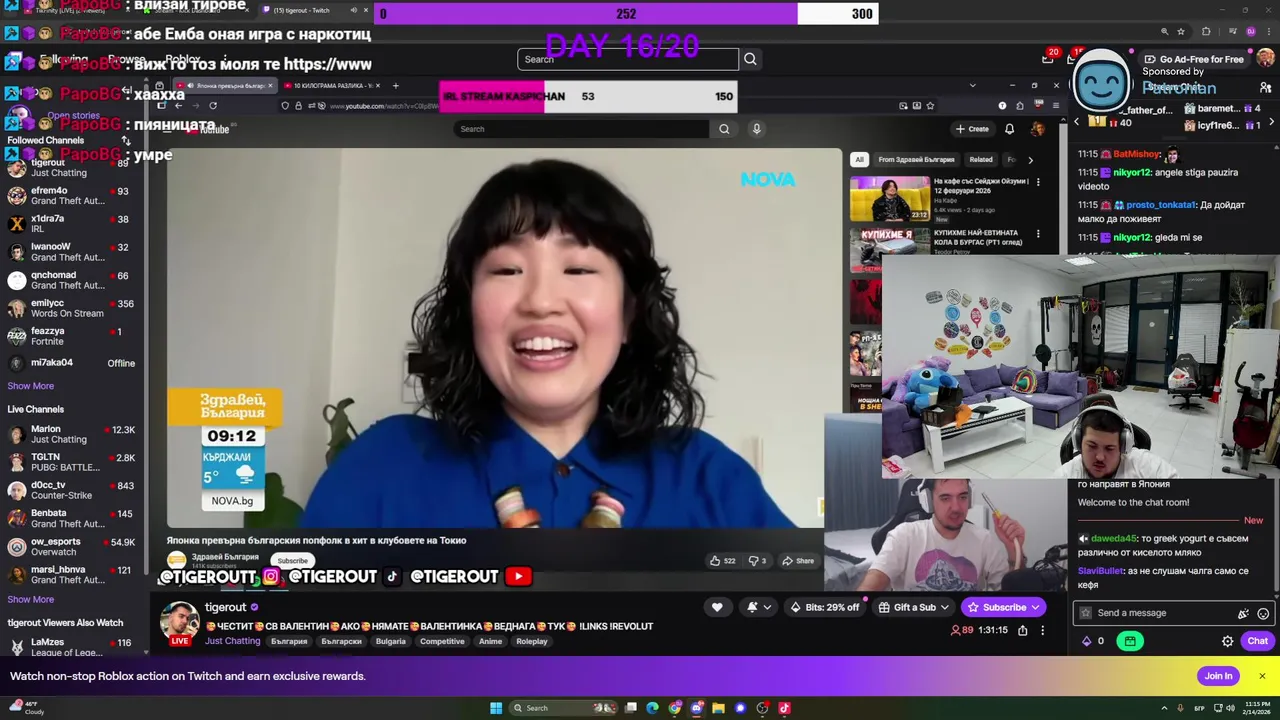Click YouTube voice search microphone icon
Image resolution: width=1280 pixels, height=720 pixels.
coord(756,129)
